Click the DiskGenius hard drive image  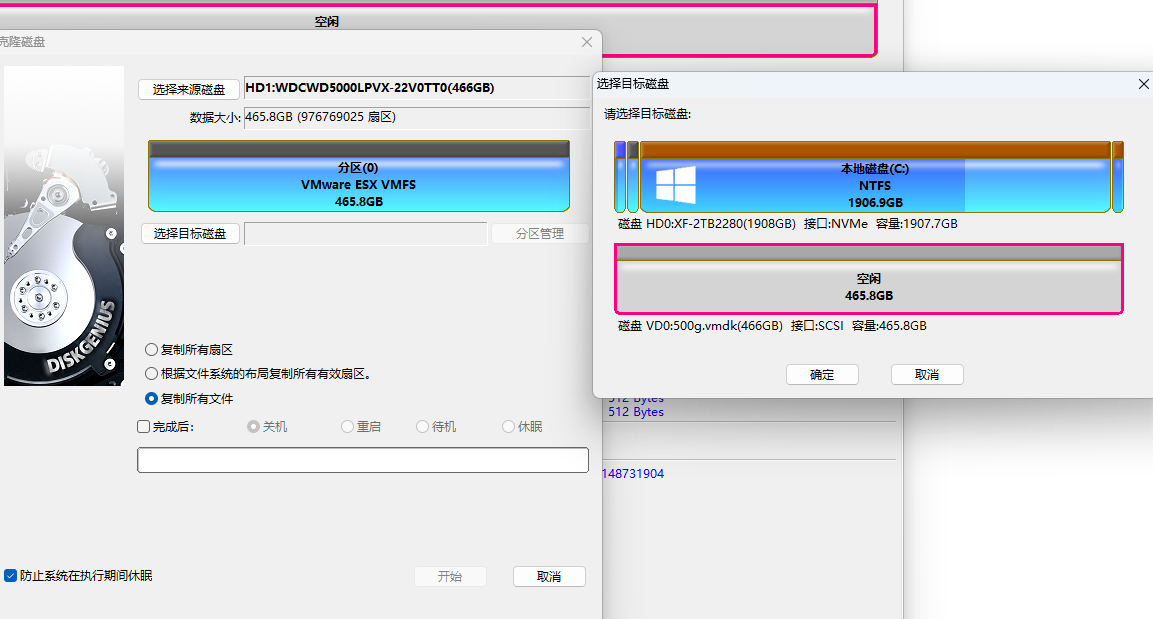coord(64,226)
